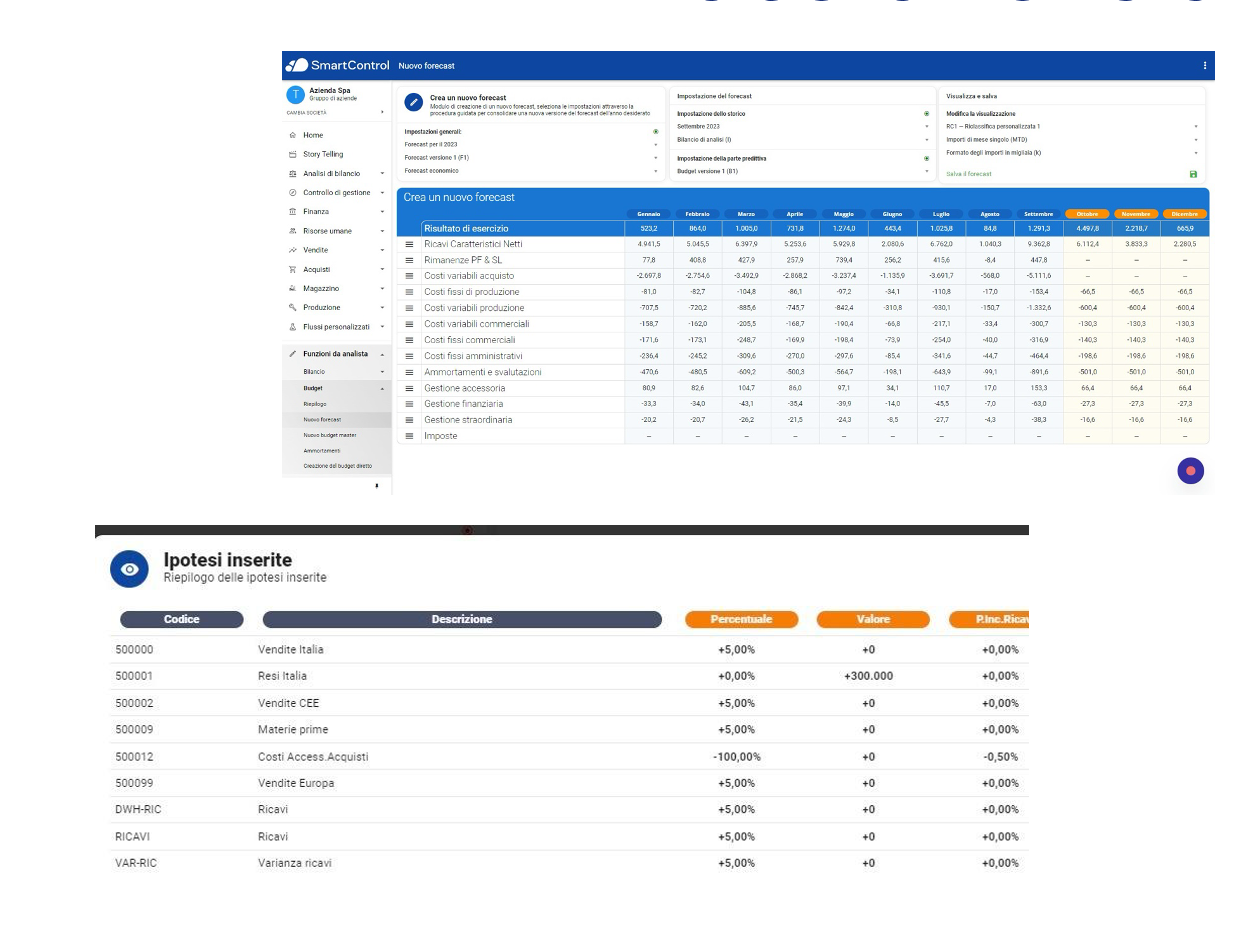Expand the Risorse umane sidebar menu
The image size is (1252, 948).
[336, 231]
